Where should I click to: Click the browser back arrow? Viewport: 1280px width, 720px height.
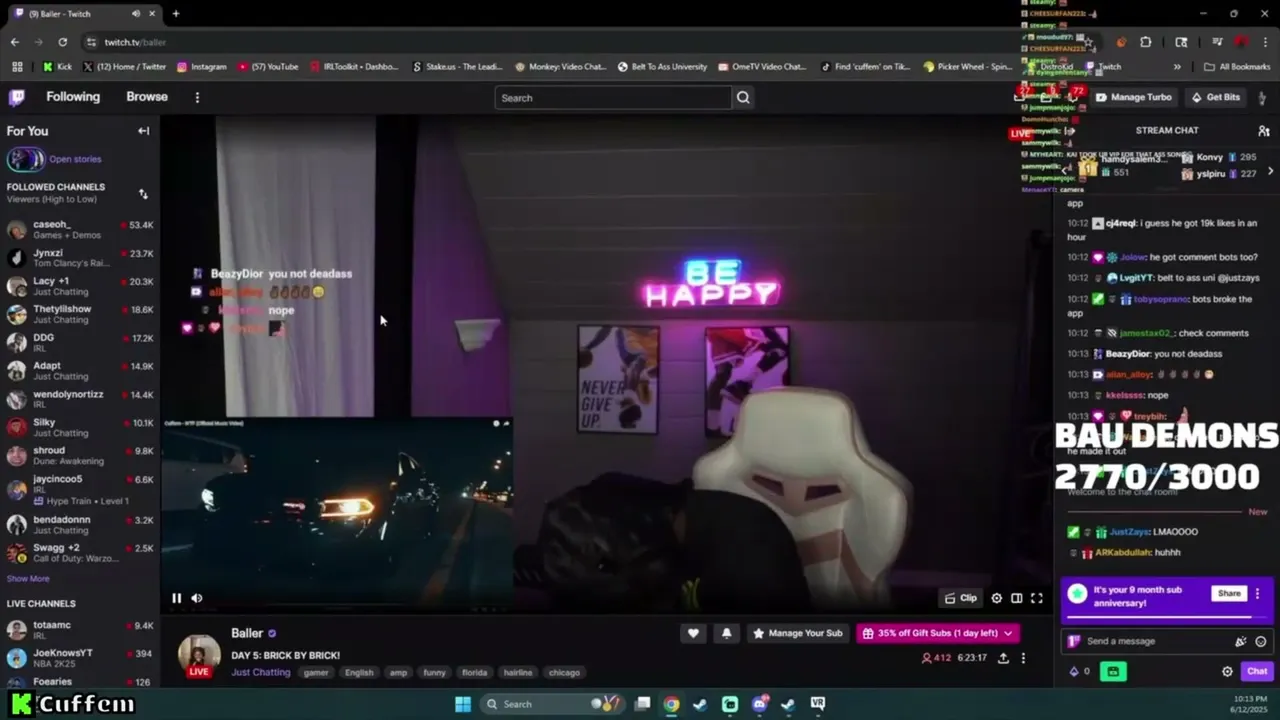(x=14, y=42)
